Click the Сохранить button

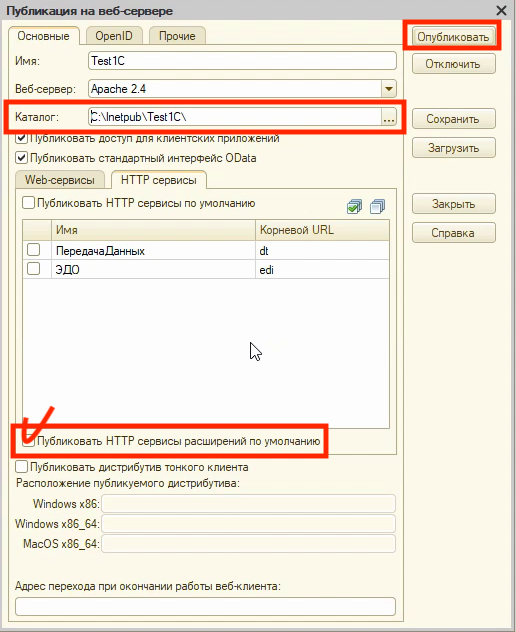[x=454, y=119]
